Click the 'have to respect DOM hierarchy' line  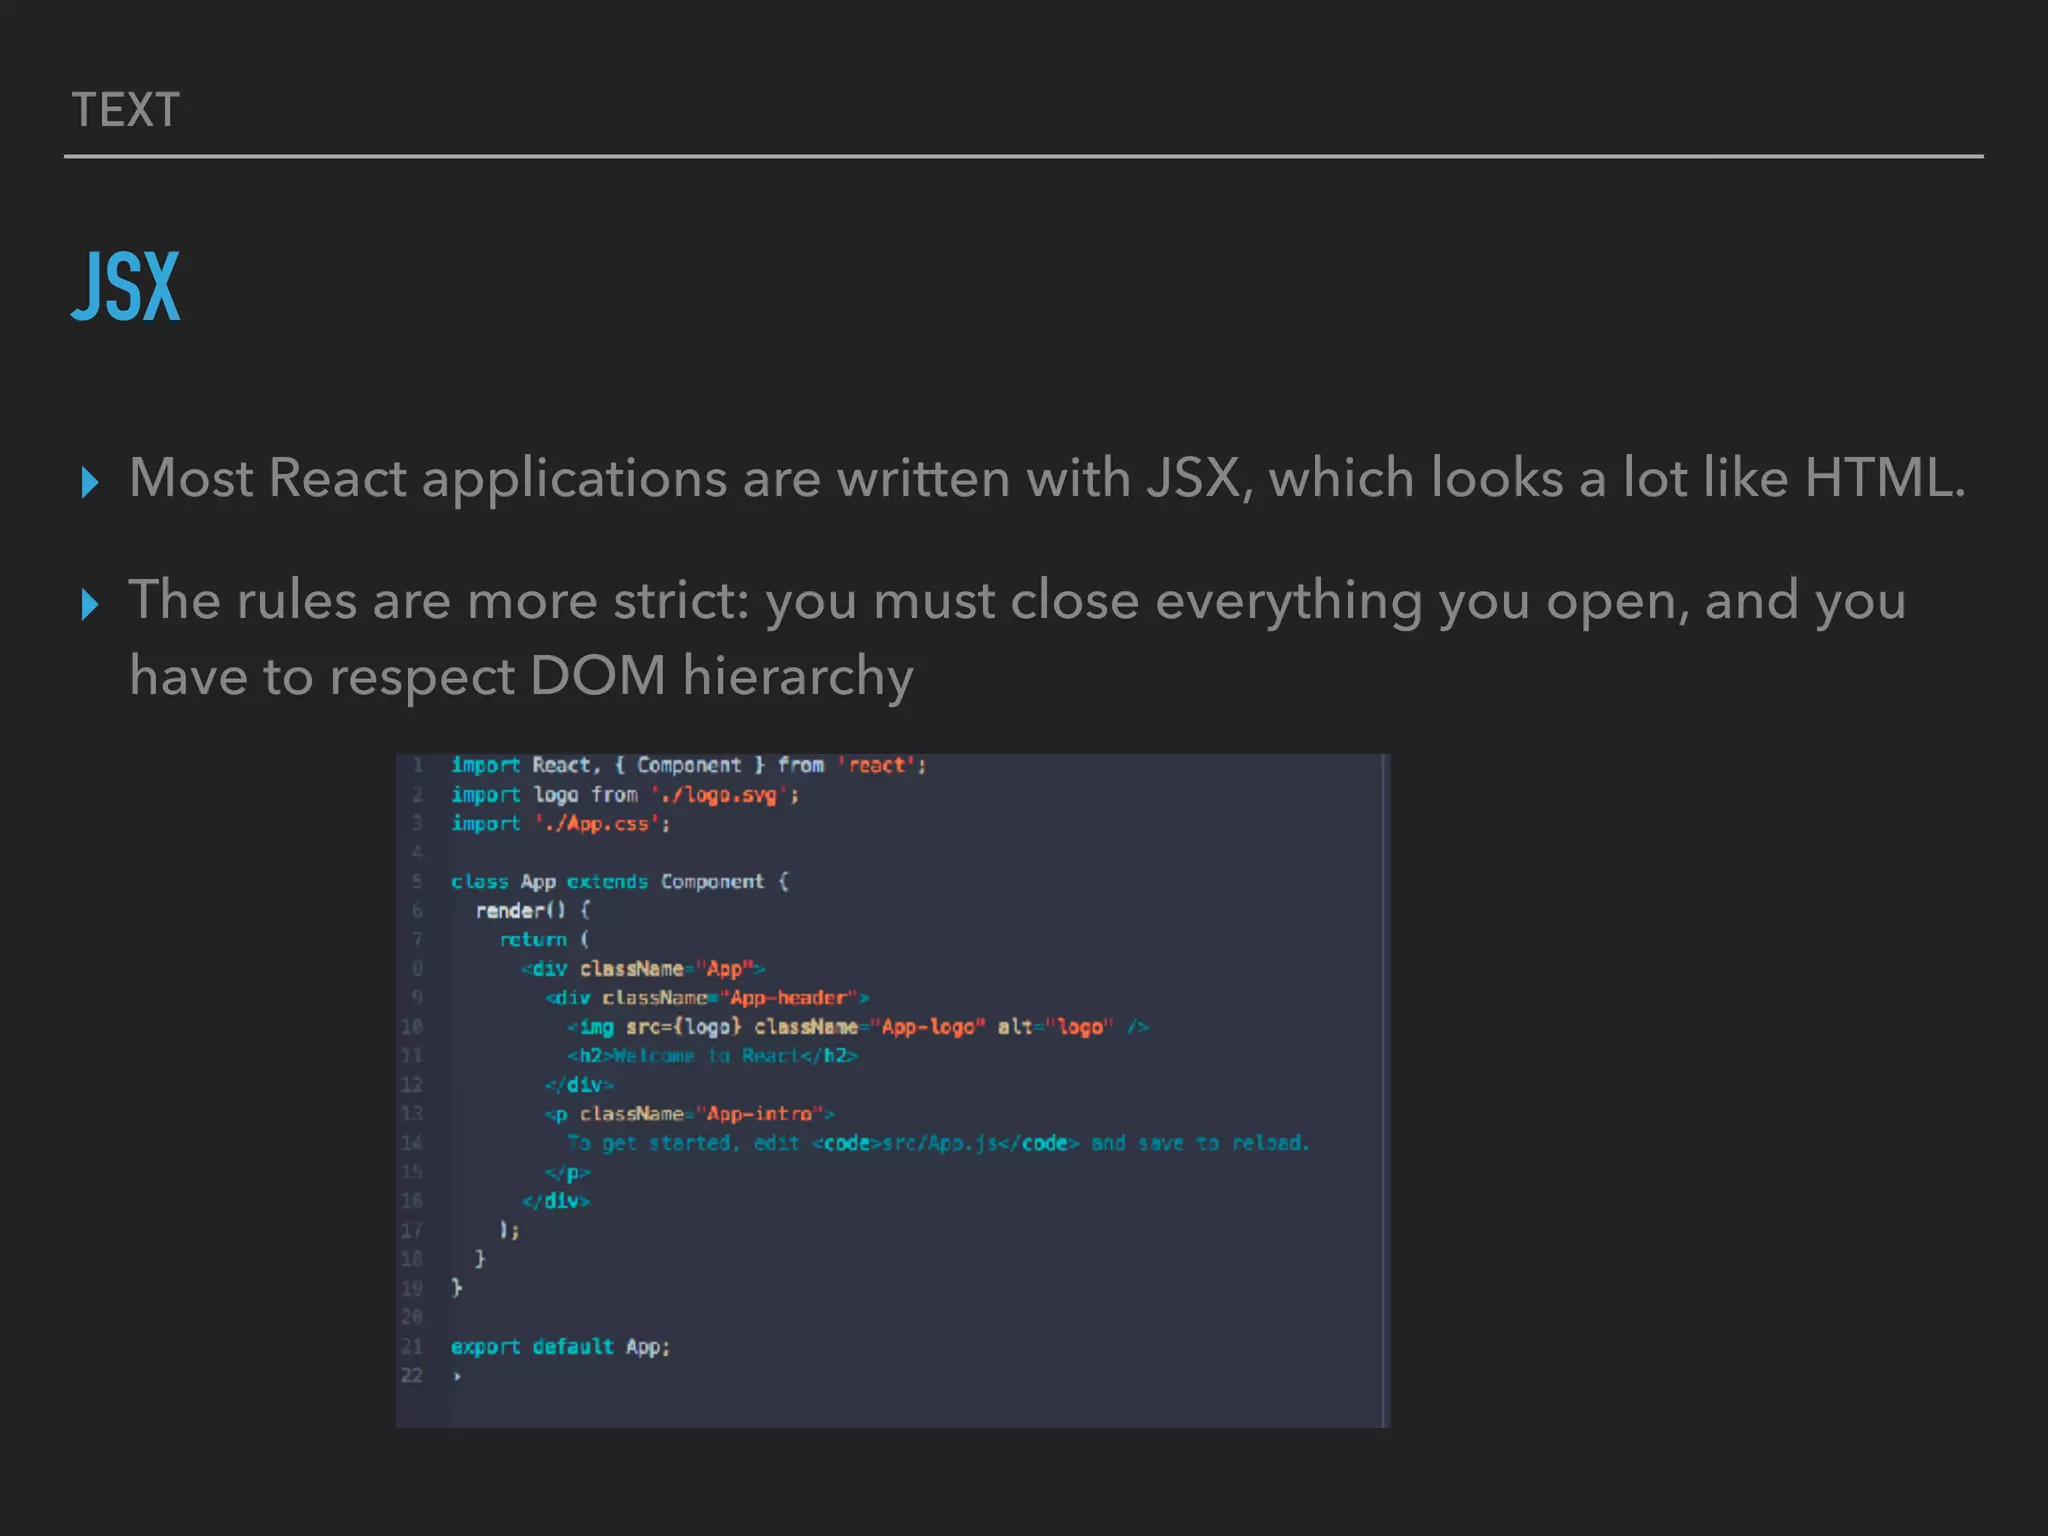[x=521, y=676]
